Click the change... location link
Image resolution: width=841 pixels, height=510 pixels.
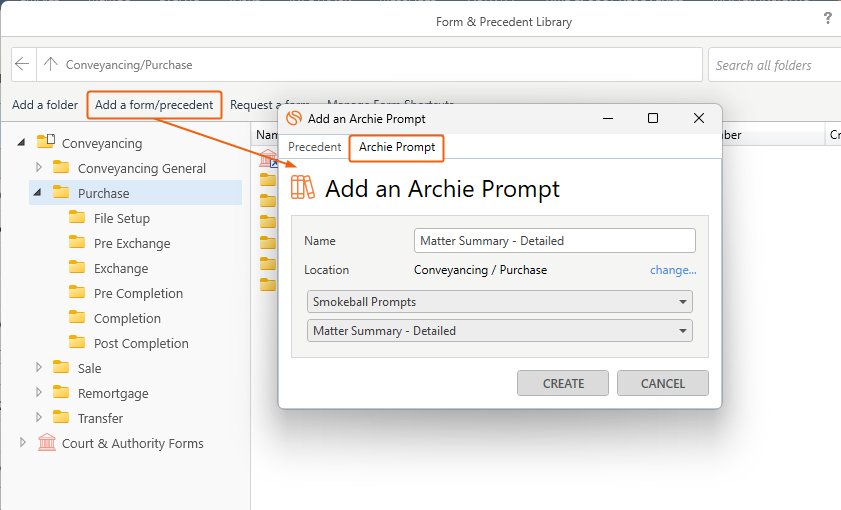click(x=673, y=270)
